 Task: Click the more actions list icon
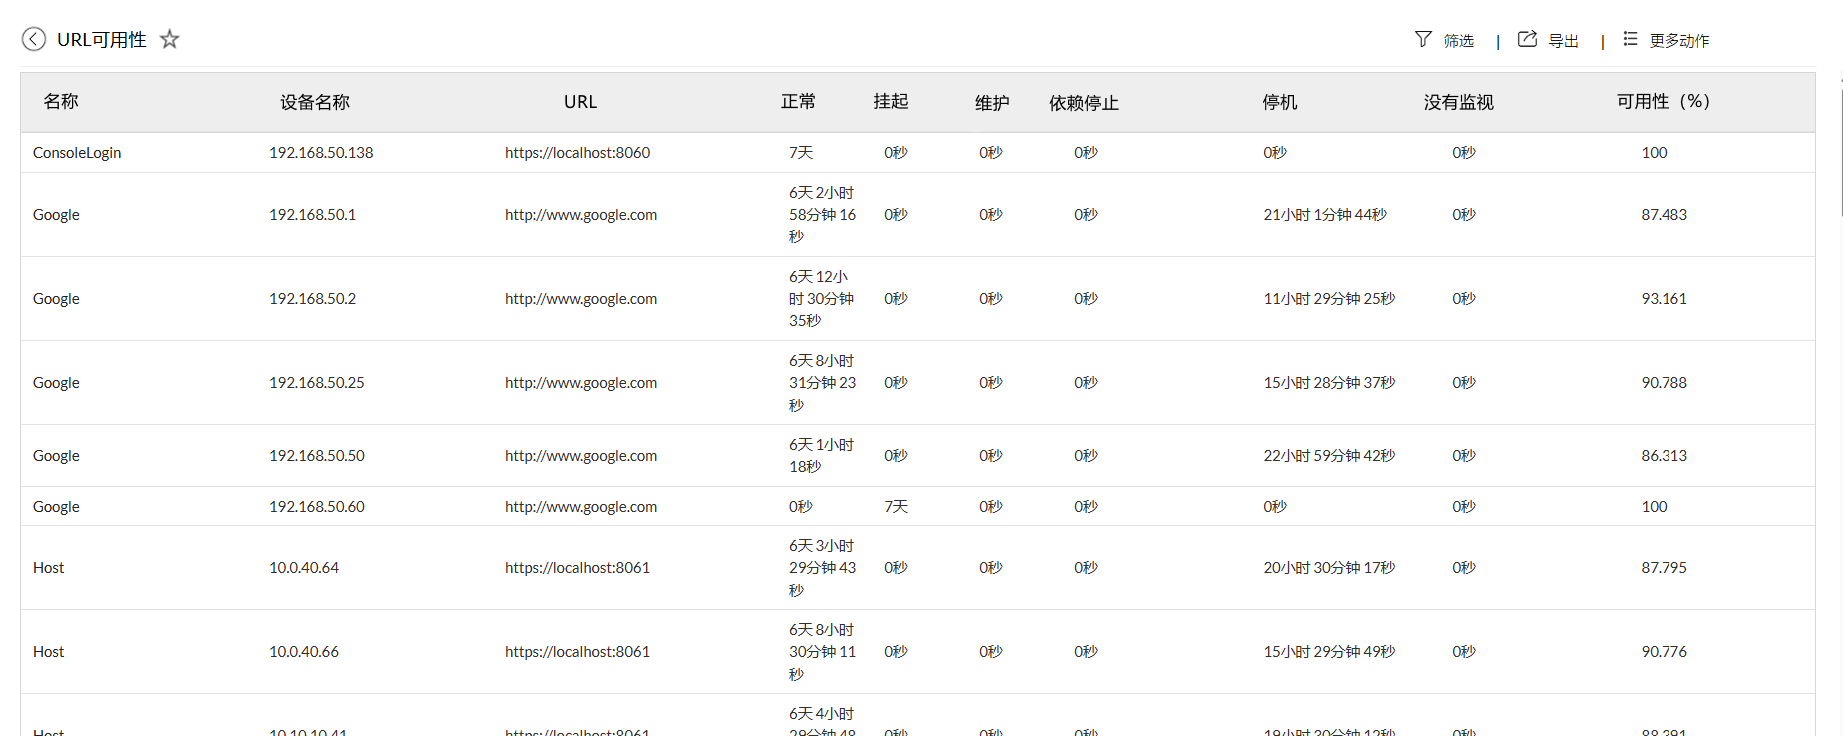pos(1630,39)
